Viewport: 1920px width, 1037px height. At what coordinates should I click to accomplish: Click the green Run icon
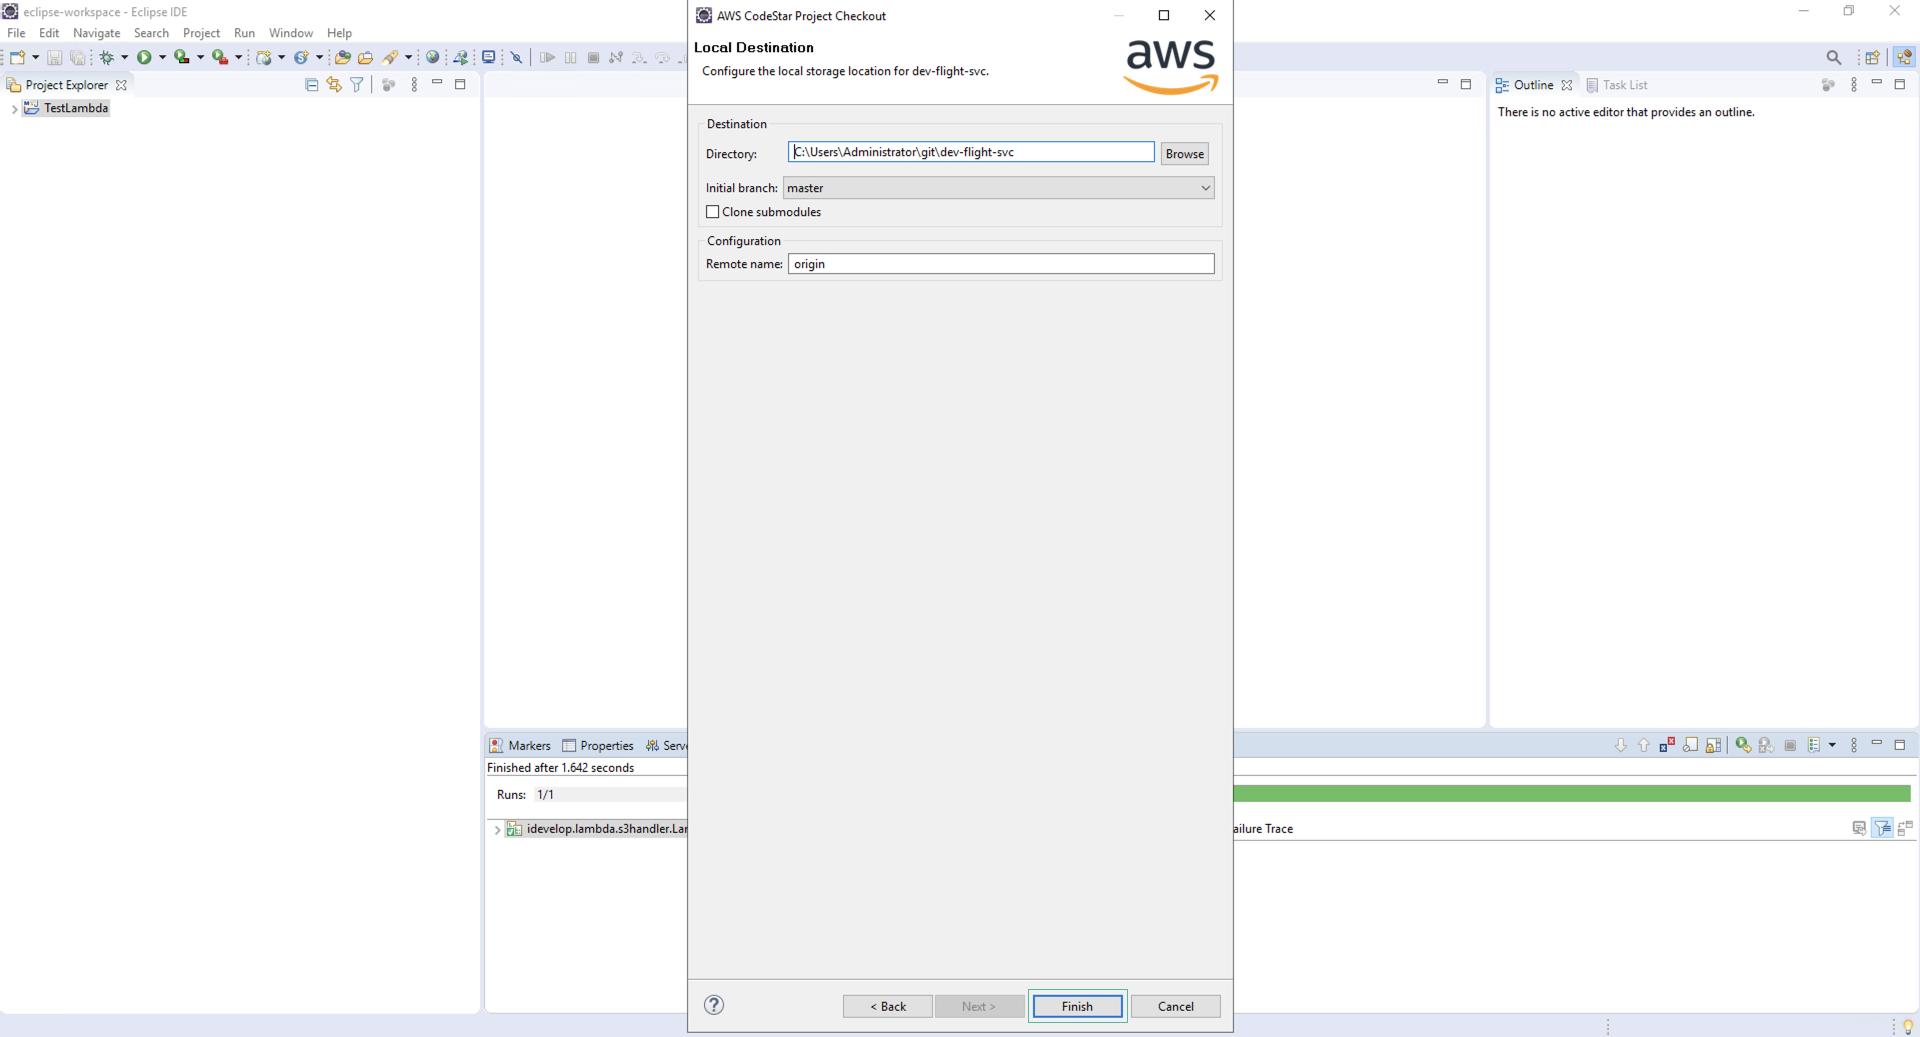(x=145, y=57)
